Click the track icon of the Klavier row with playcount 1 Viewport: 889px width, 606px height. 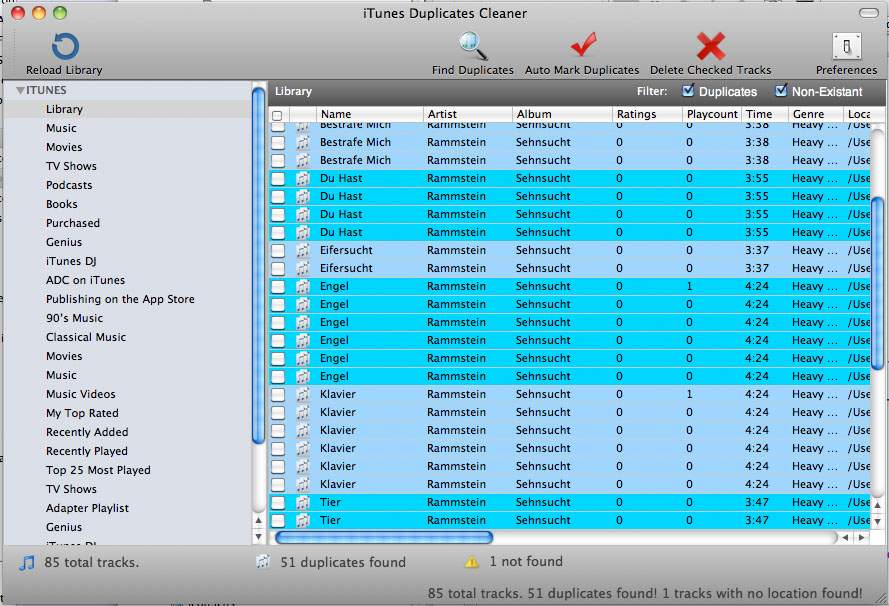tap(303, 394)
